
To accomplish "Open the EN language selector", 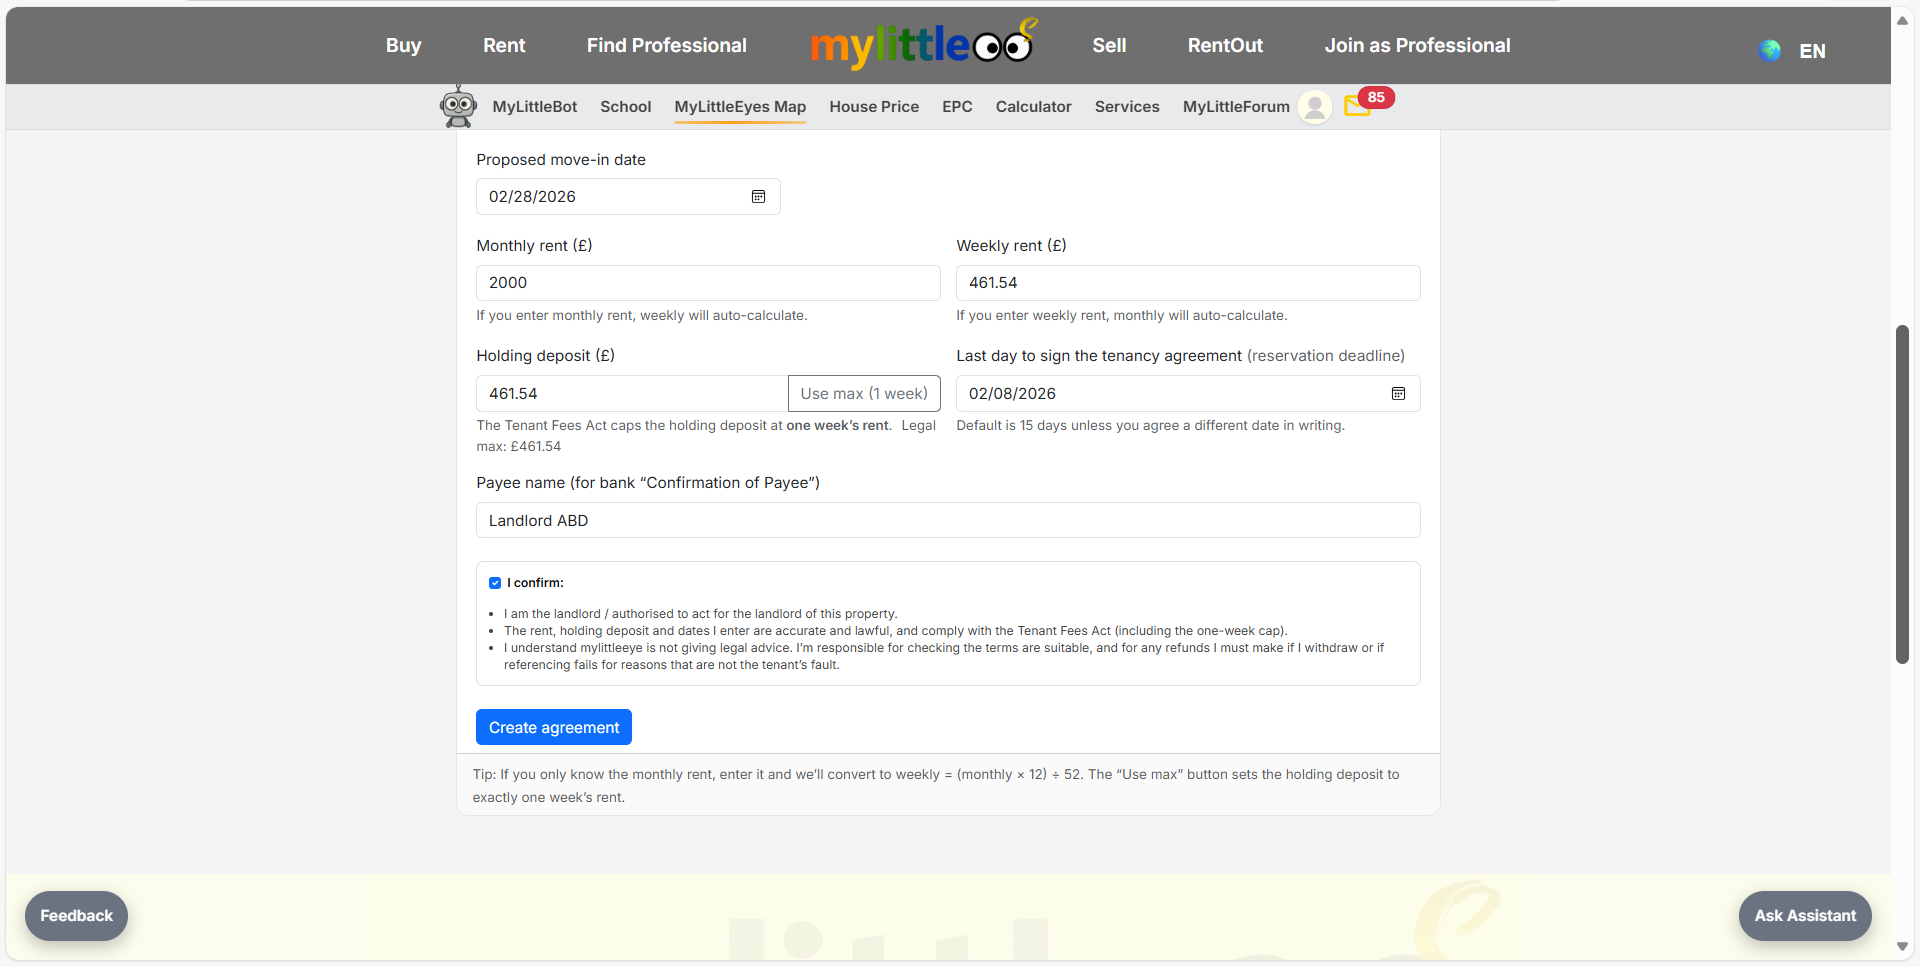I will click(x=1812, y=51).
